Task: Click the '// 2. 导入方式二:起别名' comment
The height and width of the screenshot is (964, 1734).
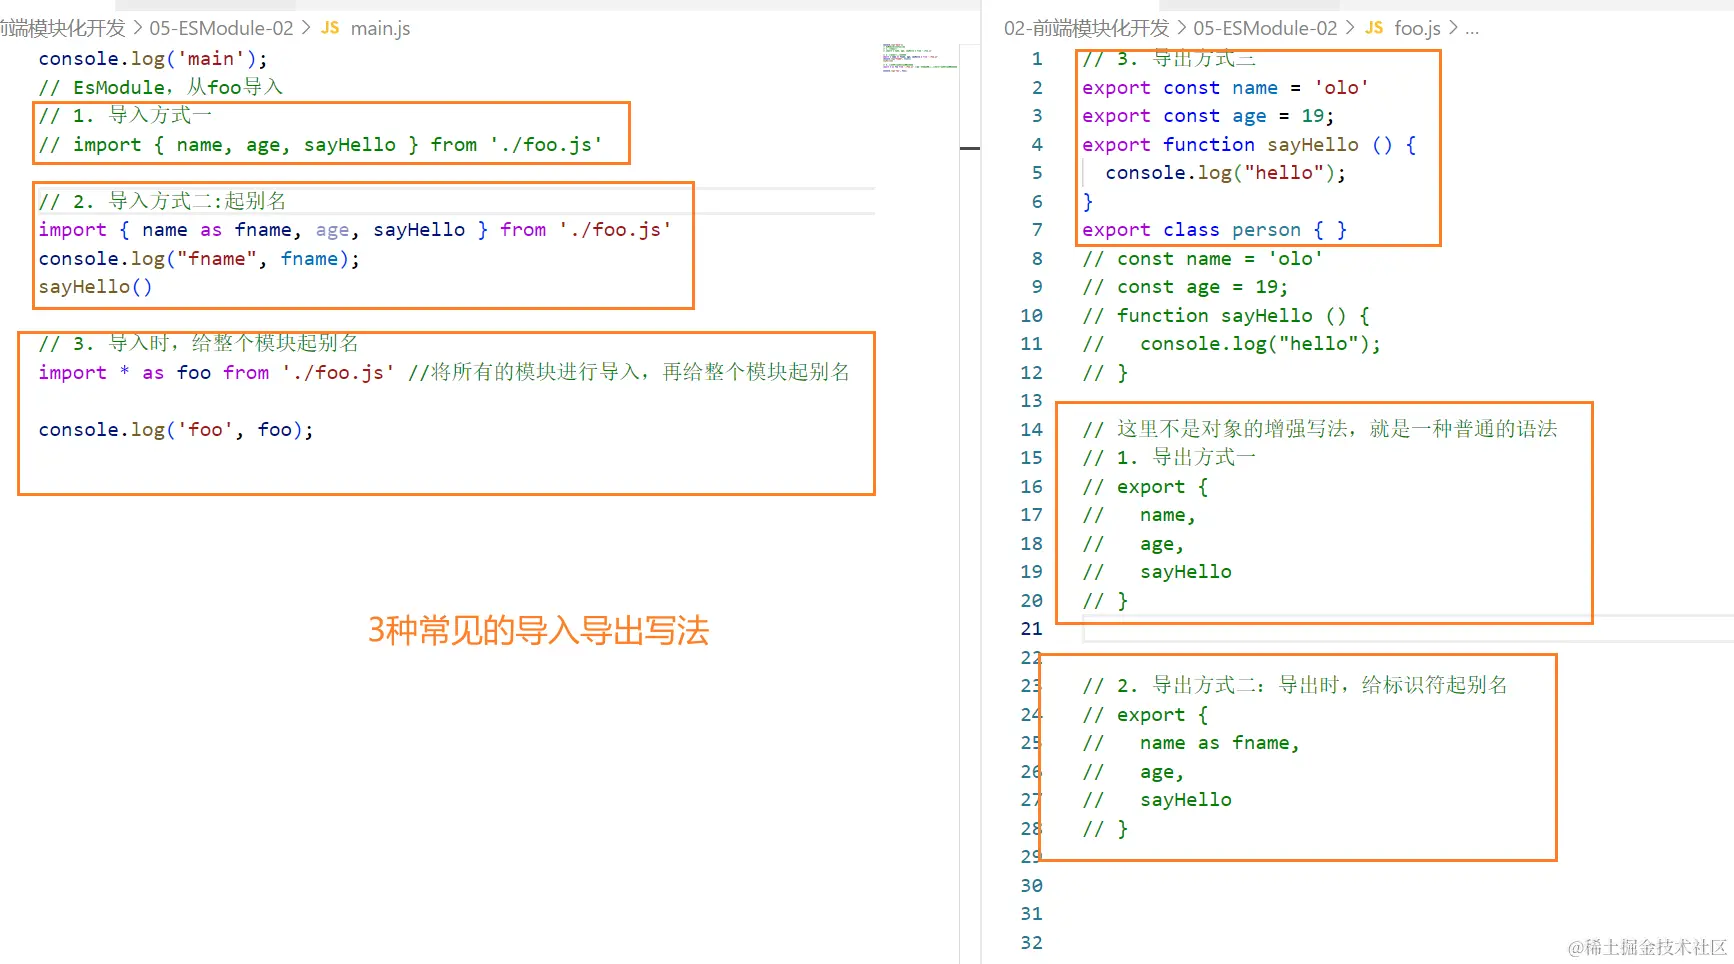Action: click(162, 201)
